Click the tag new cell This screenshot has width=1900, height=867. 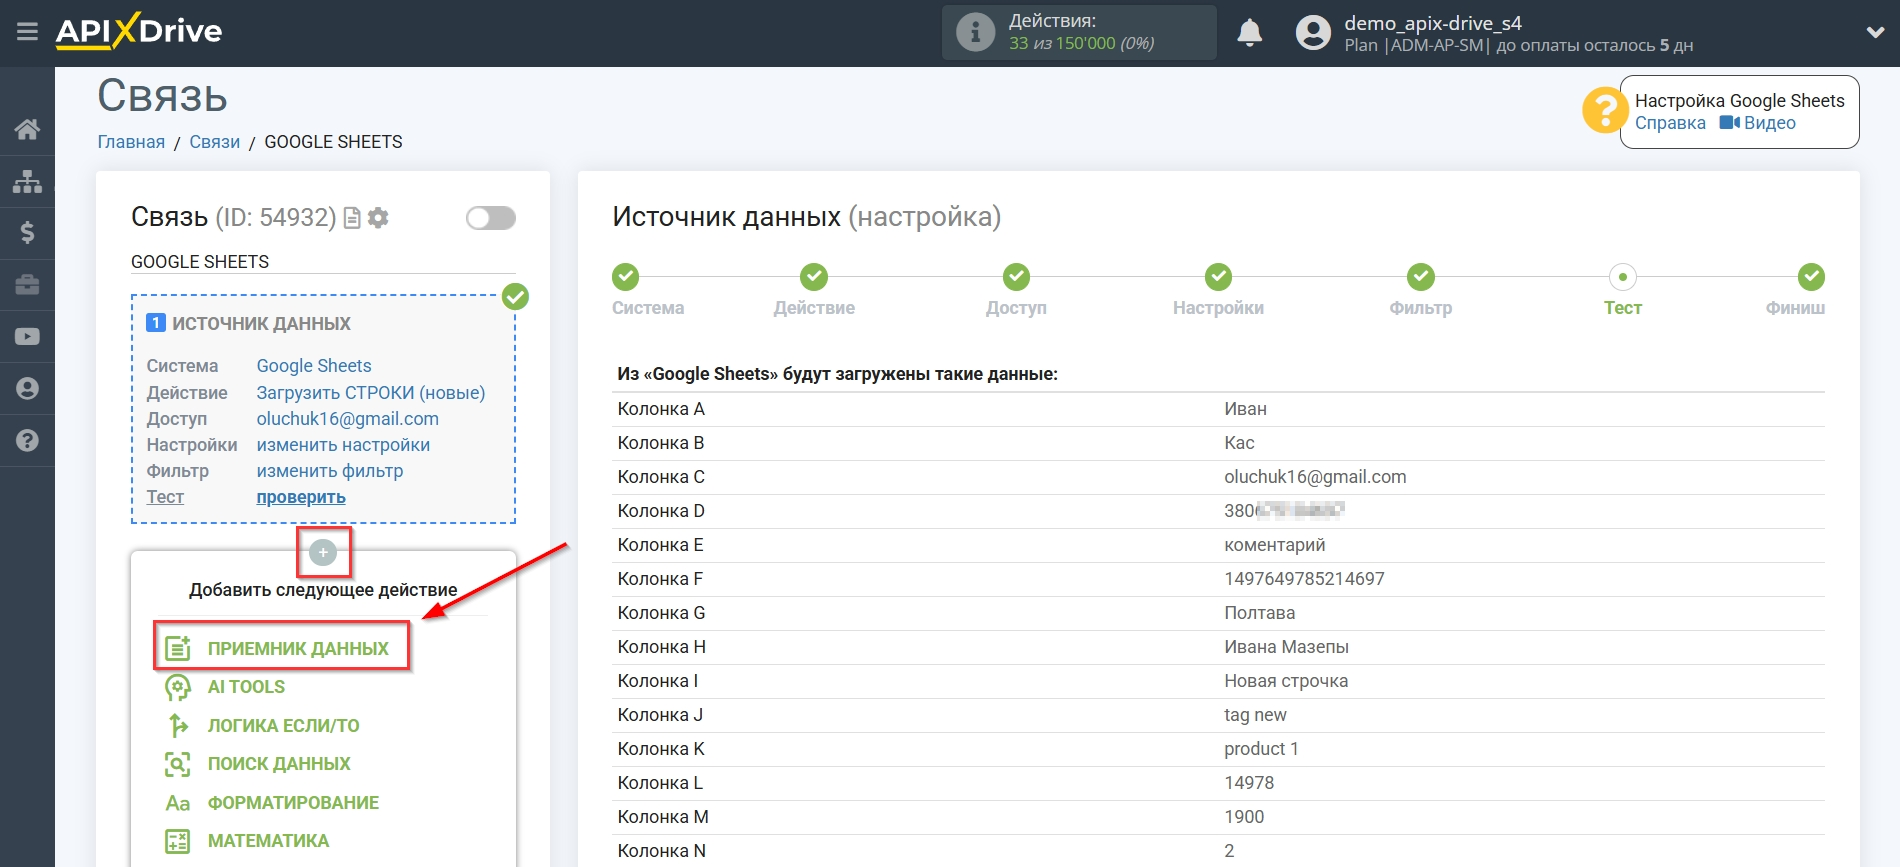[x=1255, y=715]
